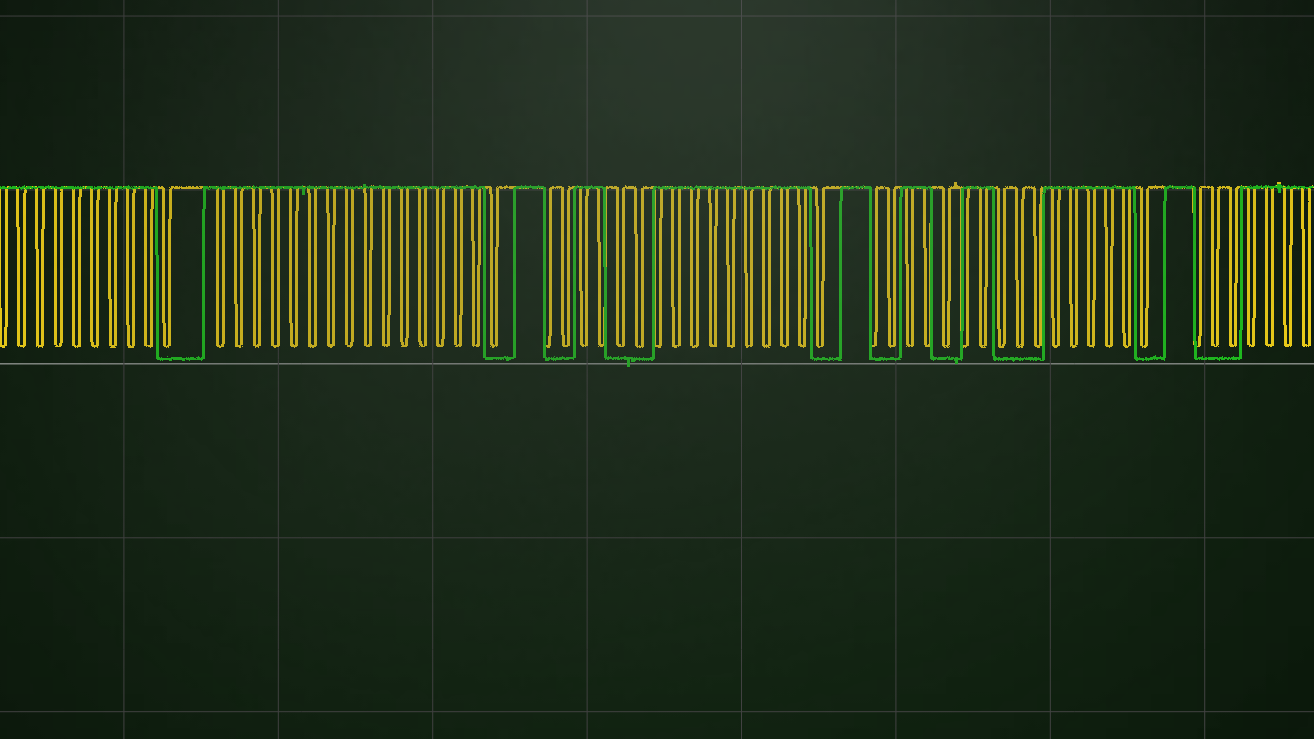Click the third green low pulse from left

[x=559, y=357]
